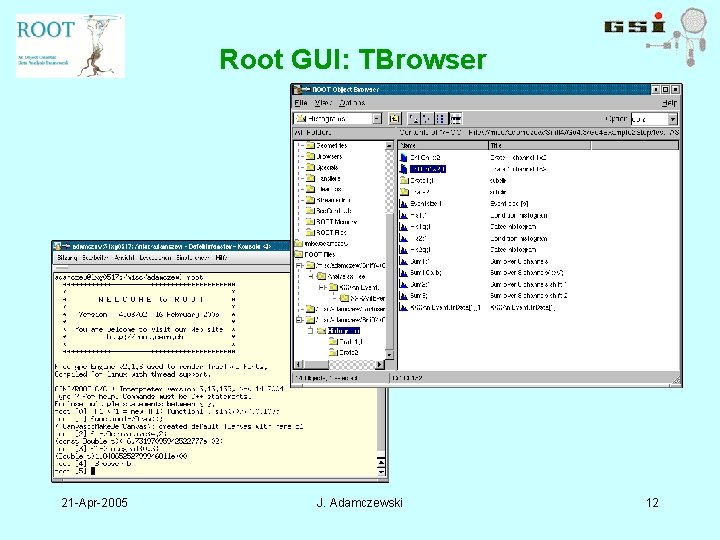Viewport: 720px width, 540px height.
Task: Open the Options menu in ROOT Object Browser
Action: click(x=352, y=103)
